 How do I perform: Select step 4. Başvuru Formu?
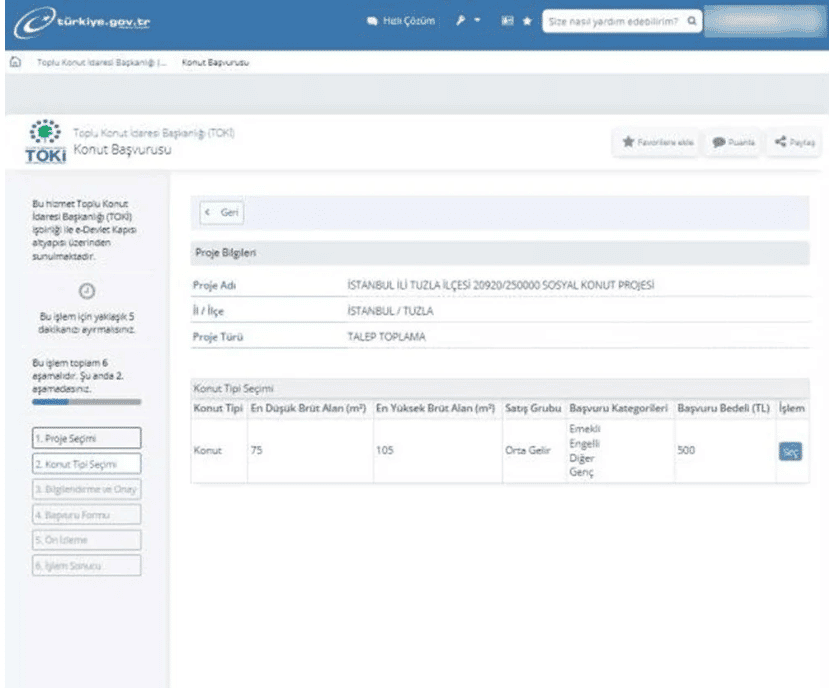[x=87, y=515]
